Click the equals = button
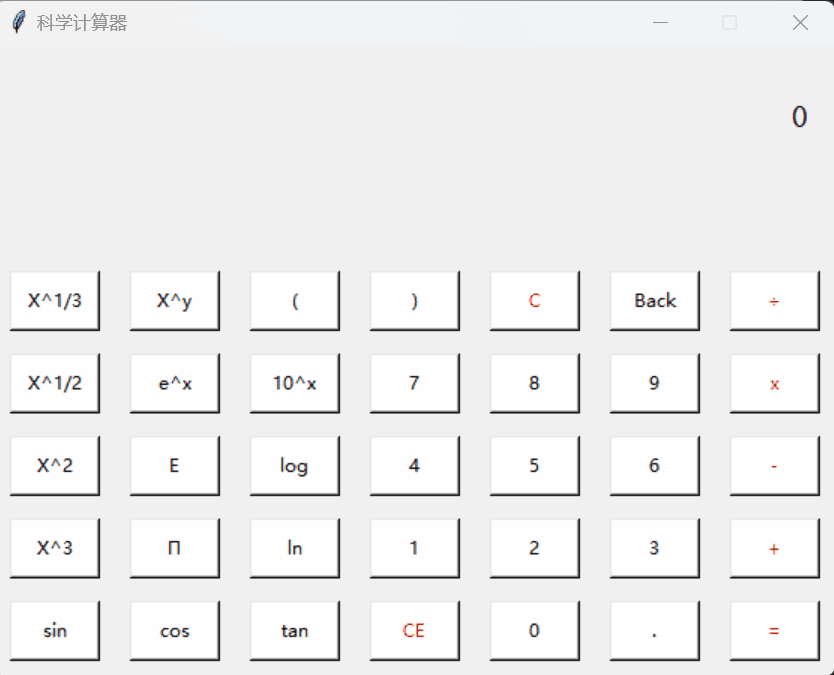 click(774, 631)
